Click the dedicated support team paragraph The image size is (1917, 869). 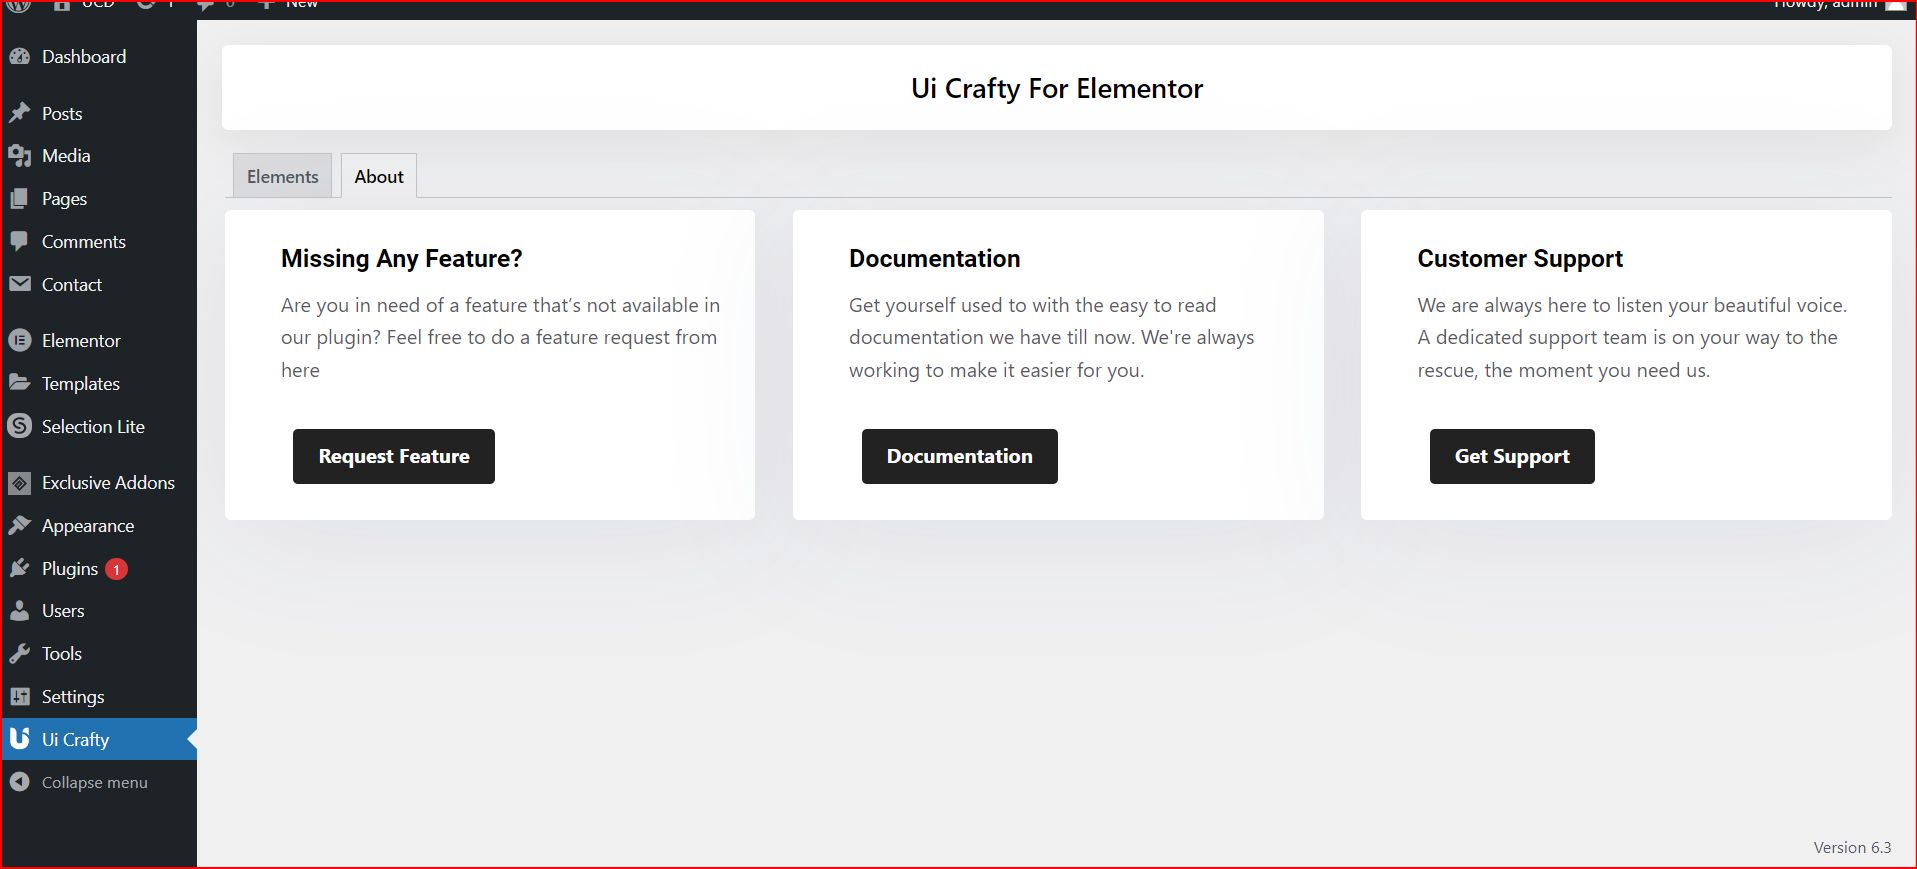point(1632,337)
